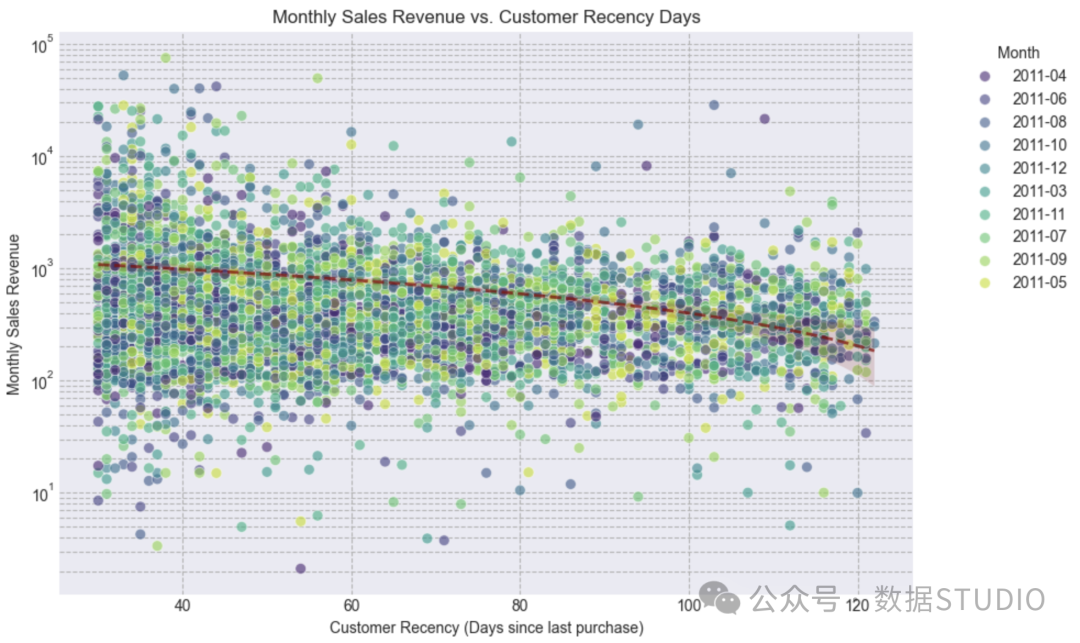Select the "60" x-axis tick label
This screenshot has height=643, width=1080.
pos(351,605)
